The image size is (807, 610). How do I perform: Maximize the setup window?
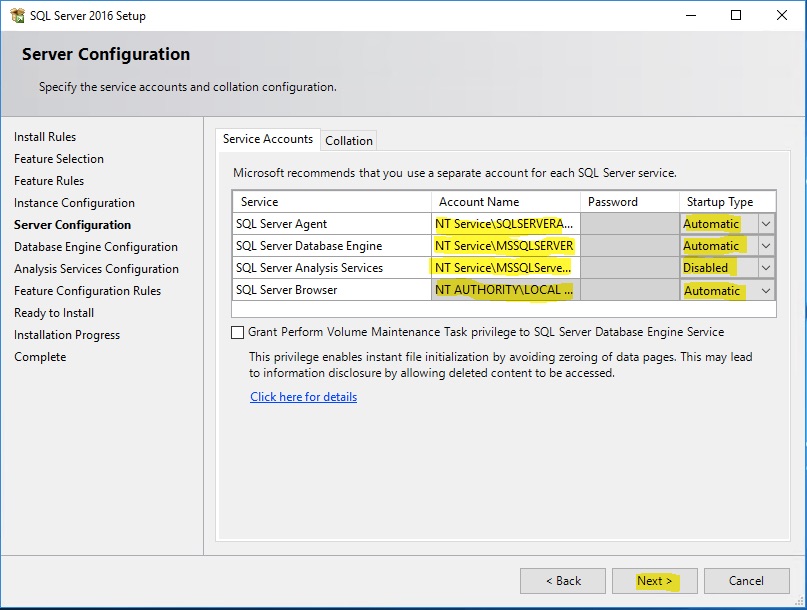tap(736, 15)
